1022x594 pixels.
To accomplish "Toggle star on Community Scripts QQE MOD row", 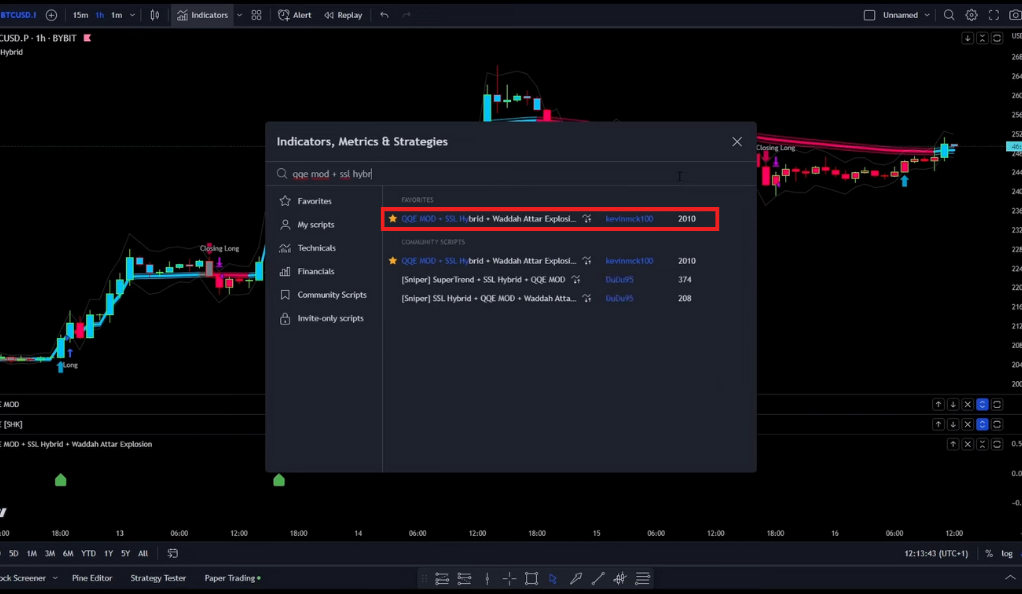I will pyautogui.click(x=392, y=261).
